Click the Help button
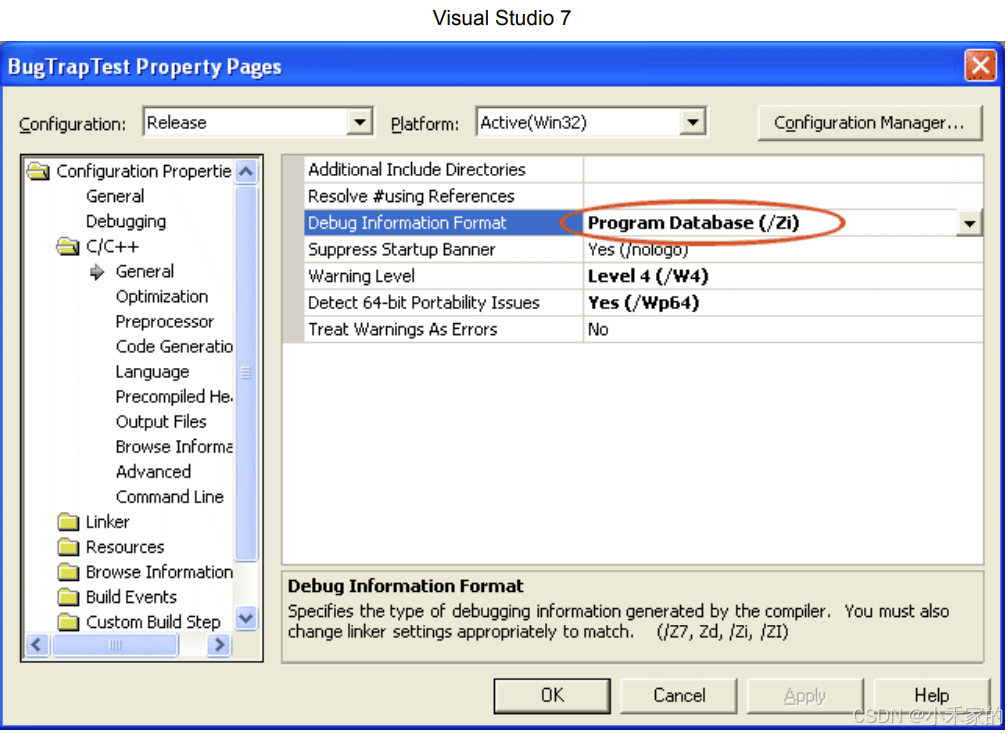 pos(932,695)
